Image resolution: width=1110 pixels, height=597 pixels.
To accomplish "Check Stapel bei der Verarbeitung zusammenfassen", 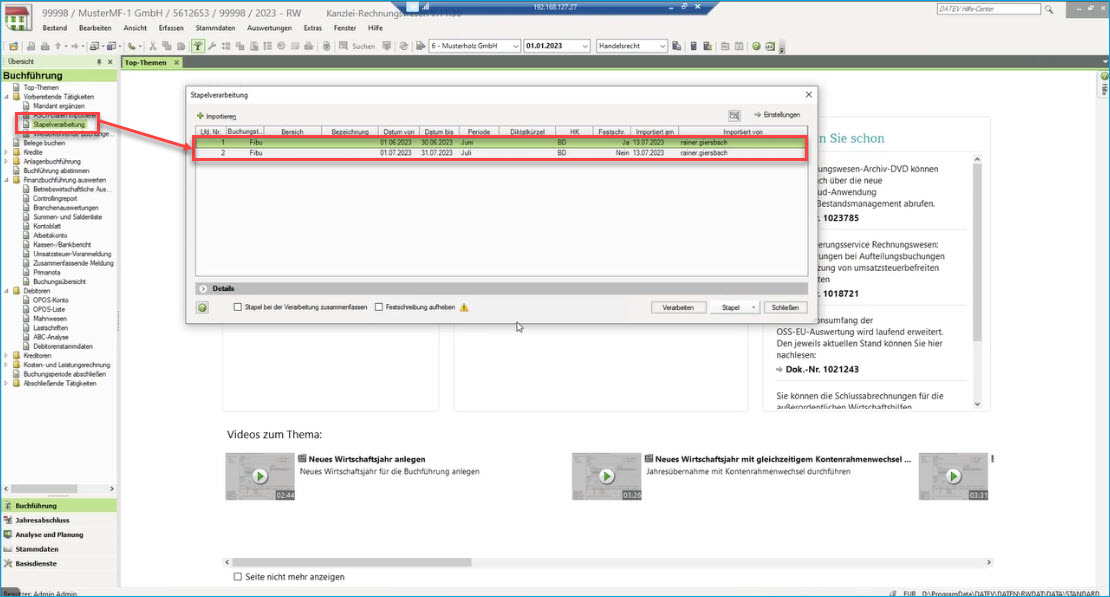I will point(238,307).
